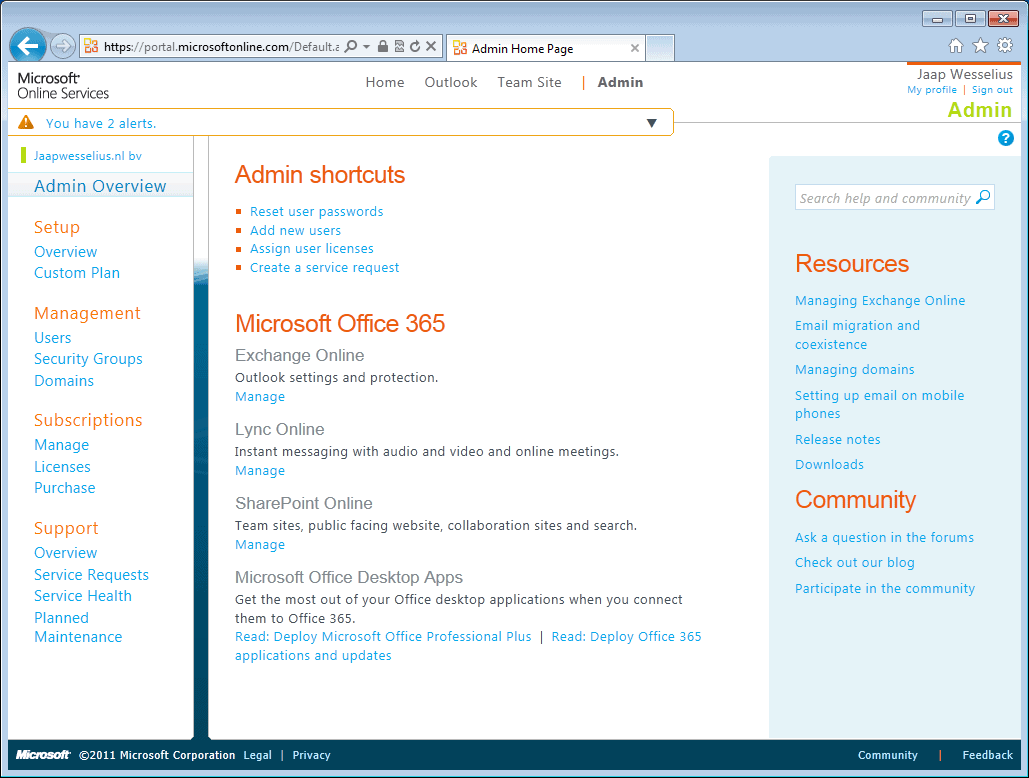Select Admin Overview in sidebar
This screenshot has width=1029, height=778.
(x=100, y=186)
